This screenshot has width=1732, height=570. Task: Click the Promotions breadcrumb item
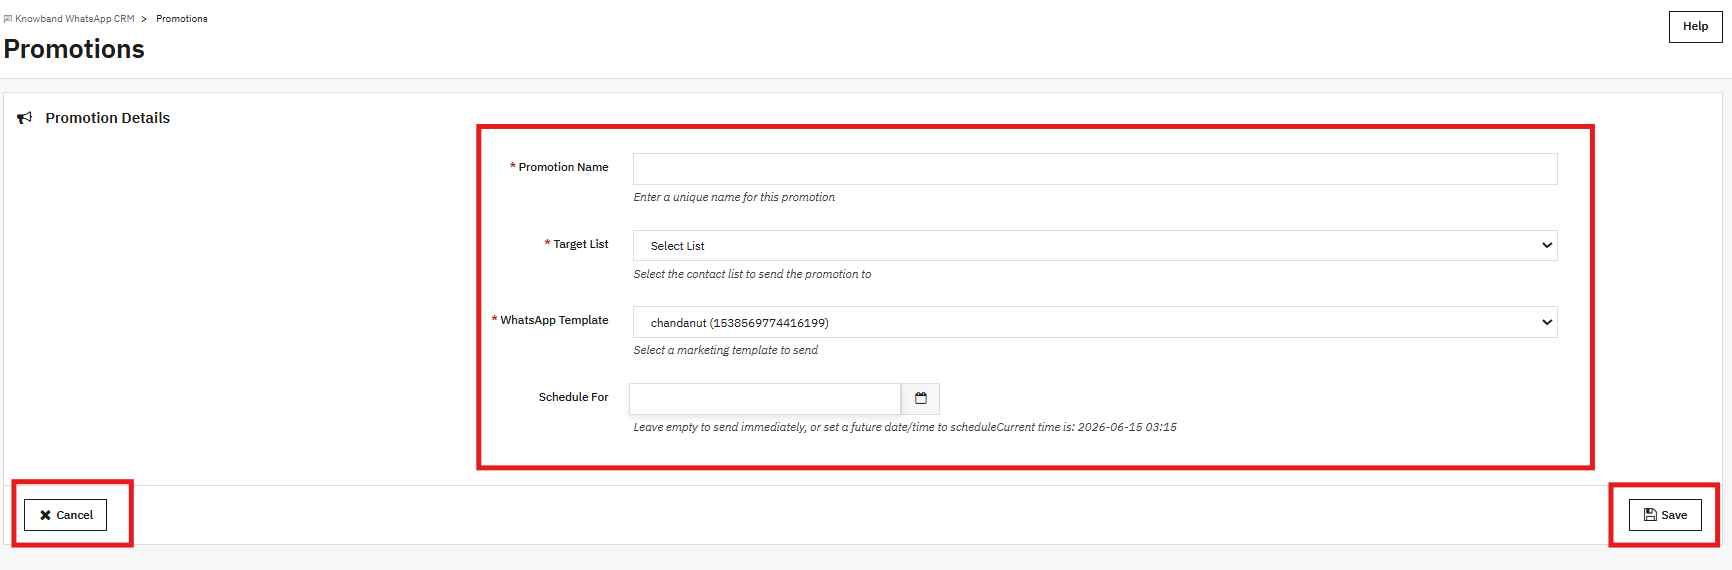(182, 19)
